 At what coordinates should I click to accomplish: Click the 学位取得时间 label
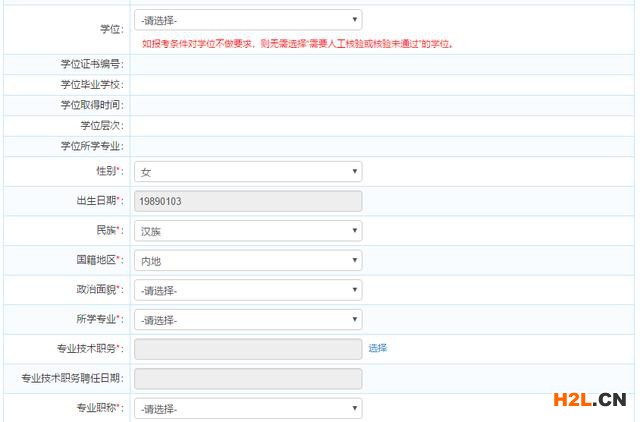[91, 105]
